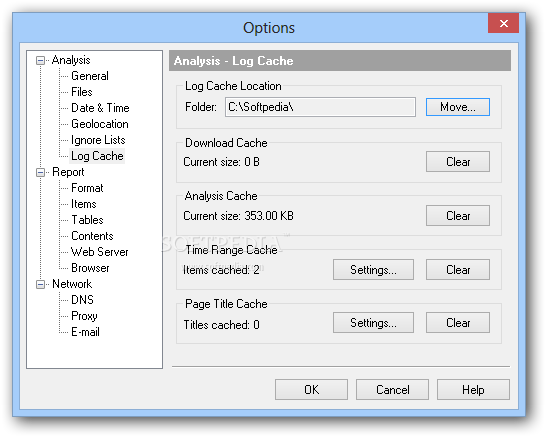
Task: Select Contents in the options tree
Action: (92, 236)
